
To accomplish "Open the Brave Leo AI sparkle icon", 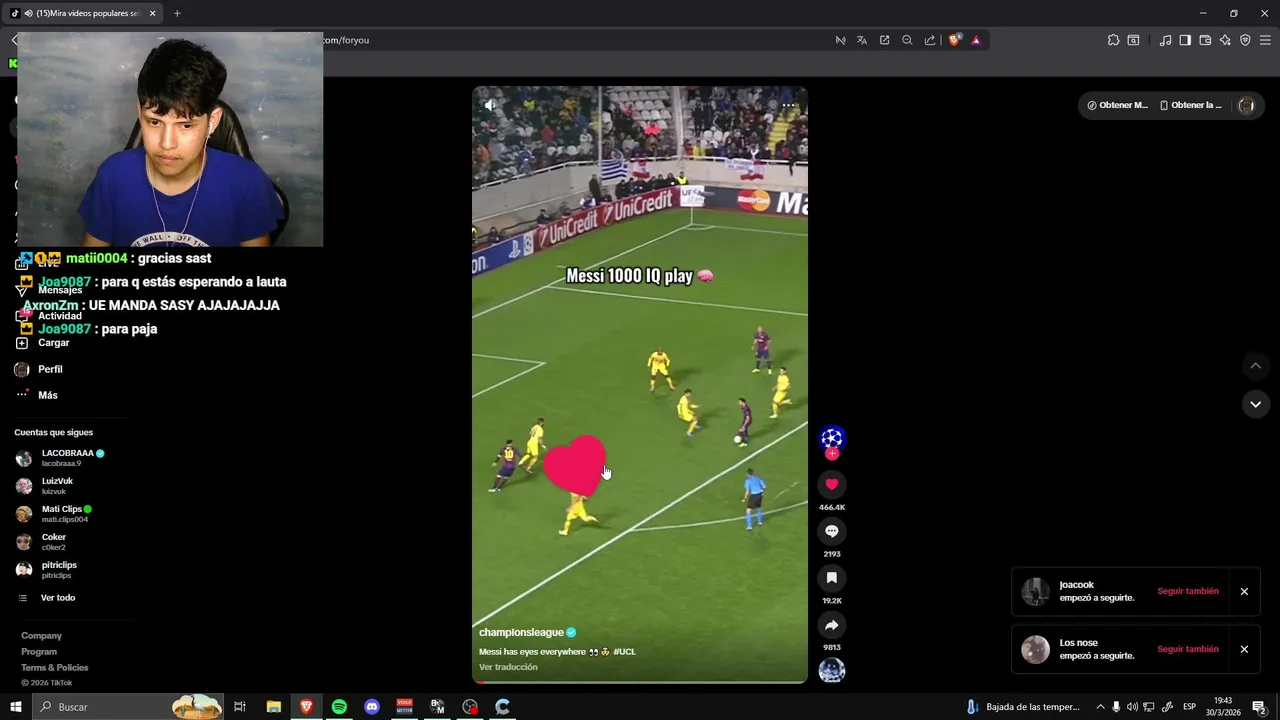I will pos(1225,40).
